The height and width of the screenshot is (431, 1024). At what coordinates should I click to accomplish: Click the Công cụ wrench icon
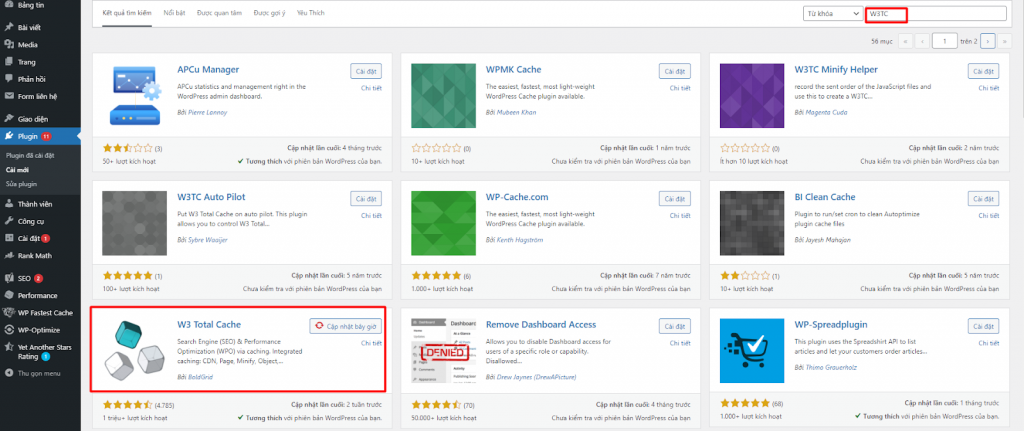click(9, 221)
